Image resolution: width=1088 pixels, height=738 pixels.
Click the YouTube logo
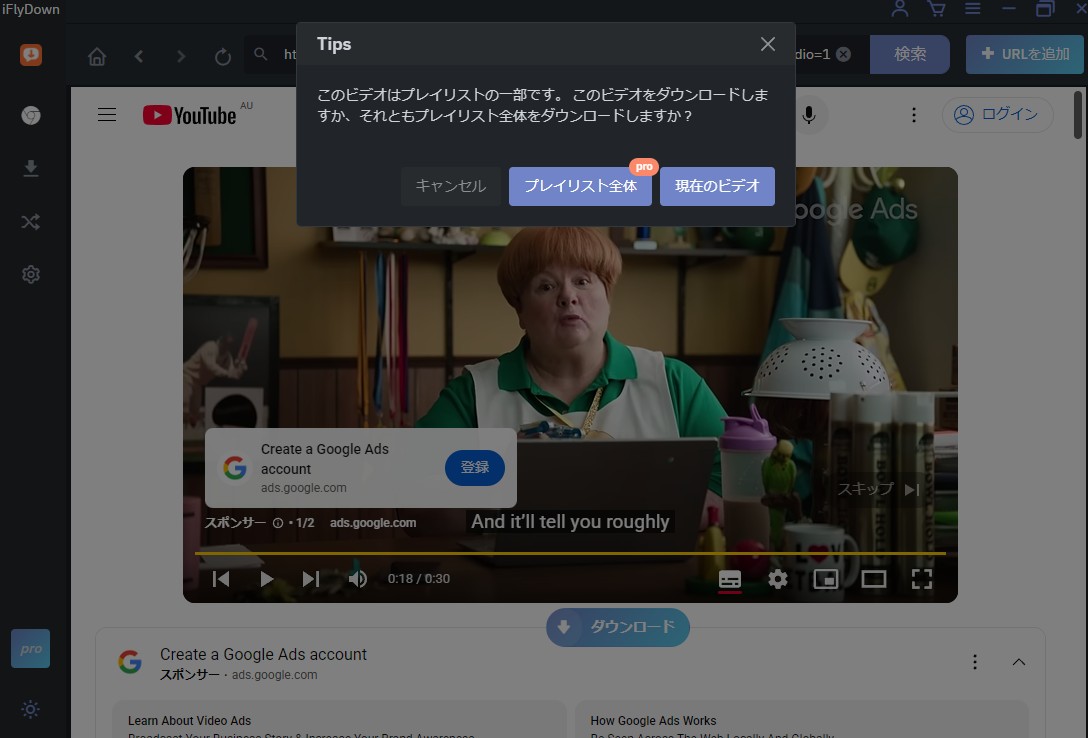[x=189, y=115]
